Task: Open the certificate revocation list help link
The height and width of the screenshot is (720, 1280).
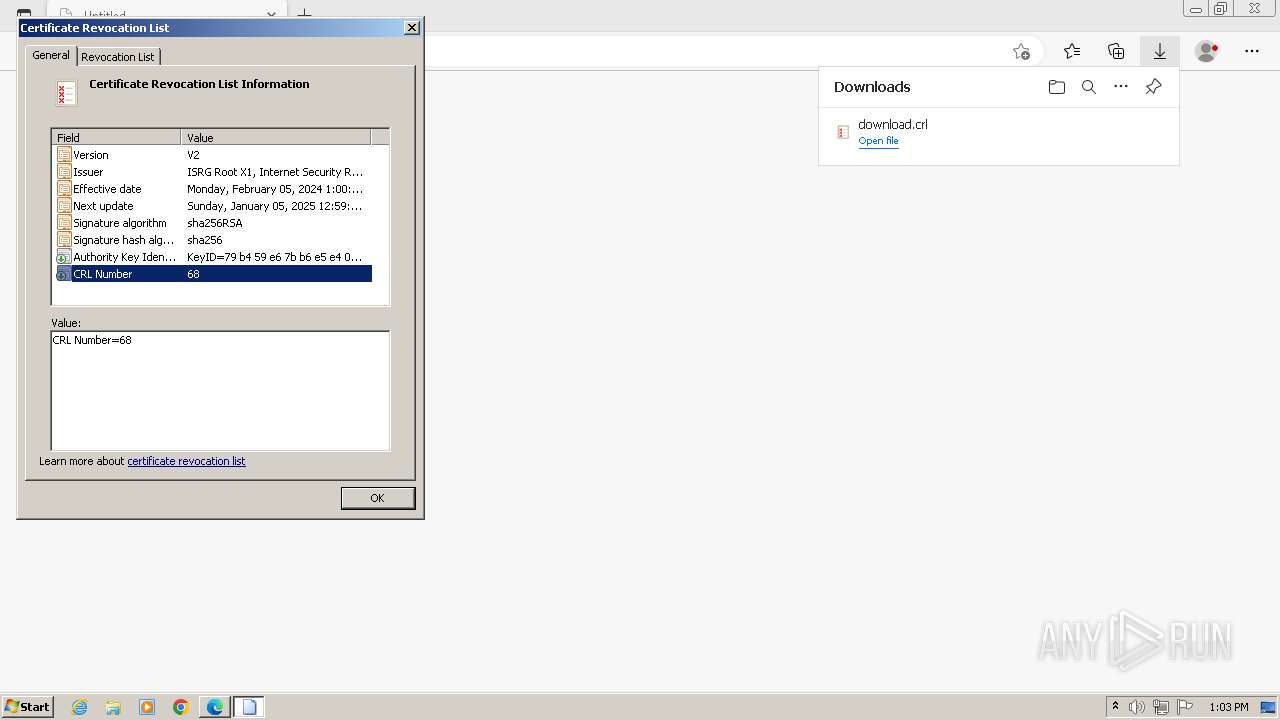Action: point(186,461)
